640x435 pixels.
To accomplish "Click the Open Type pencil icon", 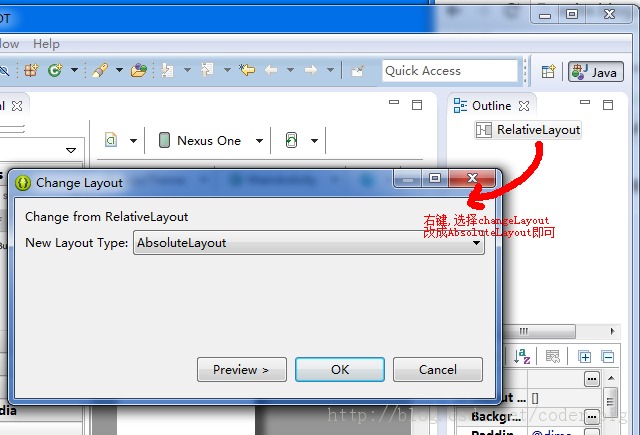I will click(x=100, y=71).
